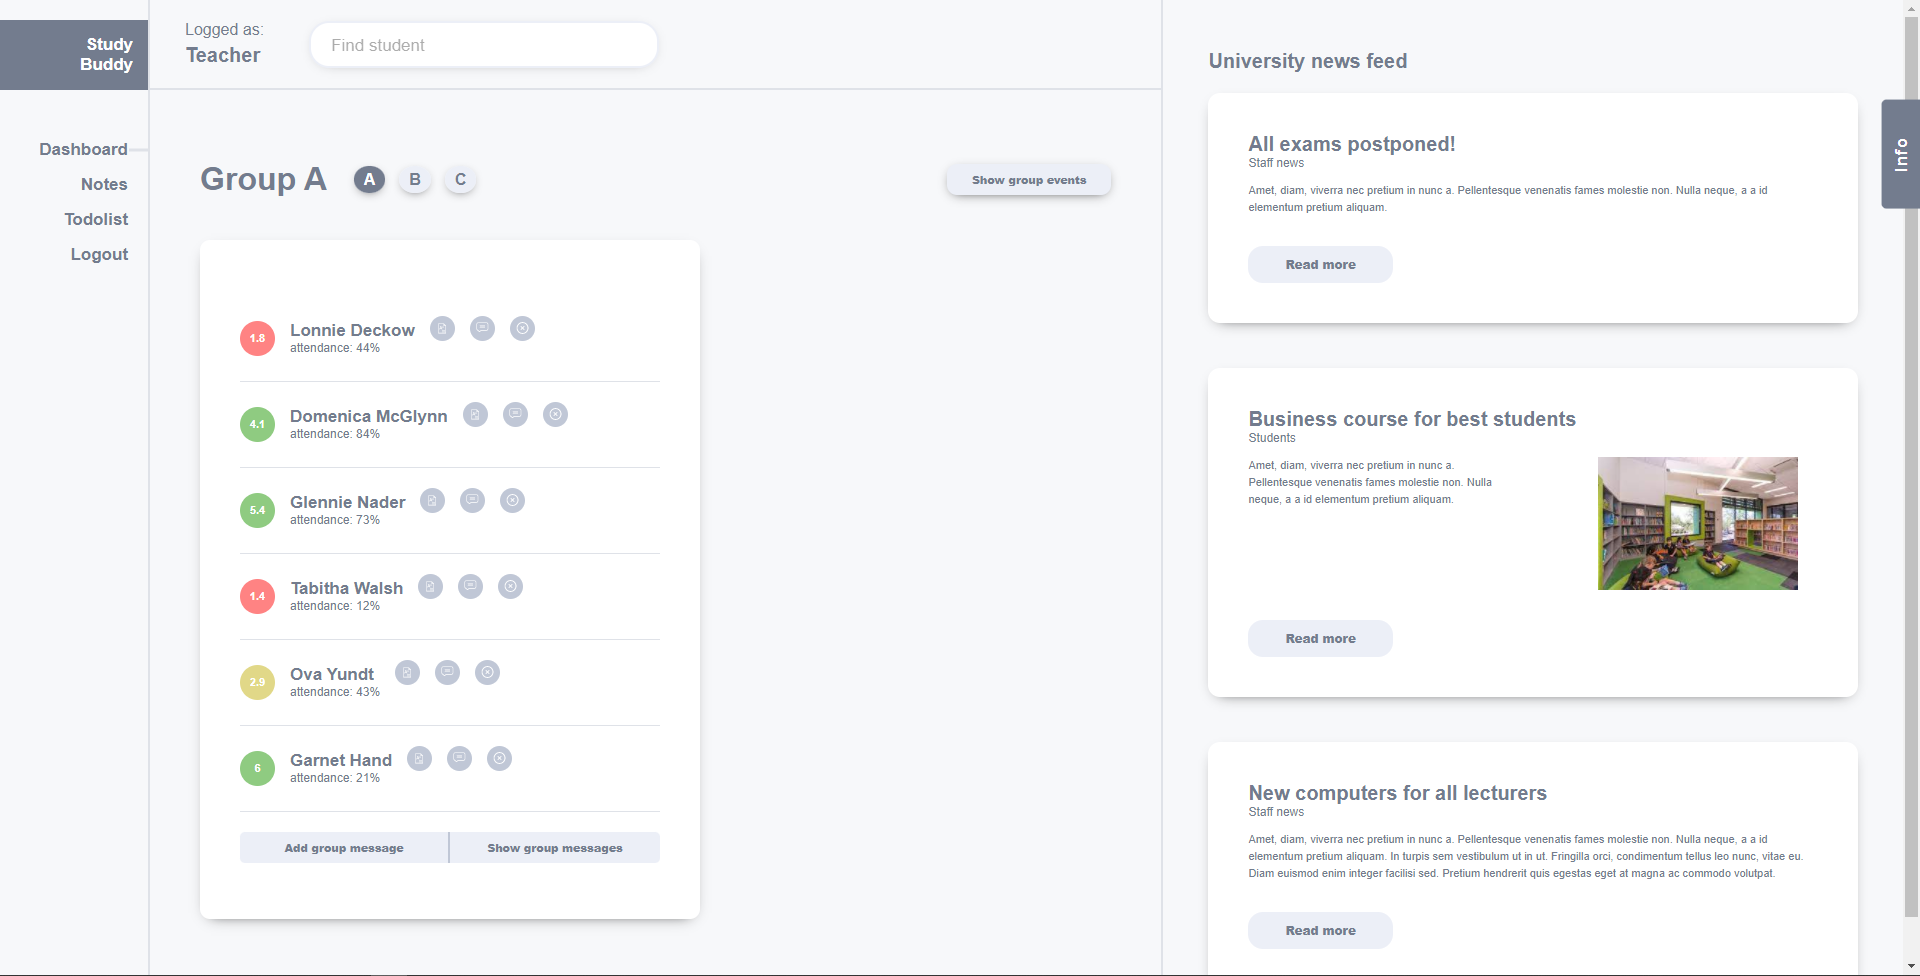Click Domenica McGlynn's green 4.1 grade badge
This screenshot has height=976, width=1920.
tap(257, 424)
